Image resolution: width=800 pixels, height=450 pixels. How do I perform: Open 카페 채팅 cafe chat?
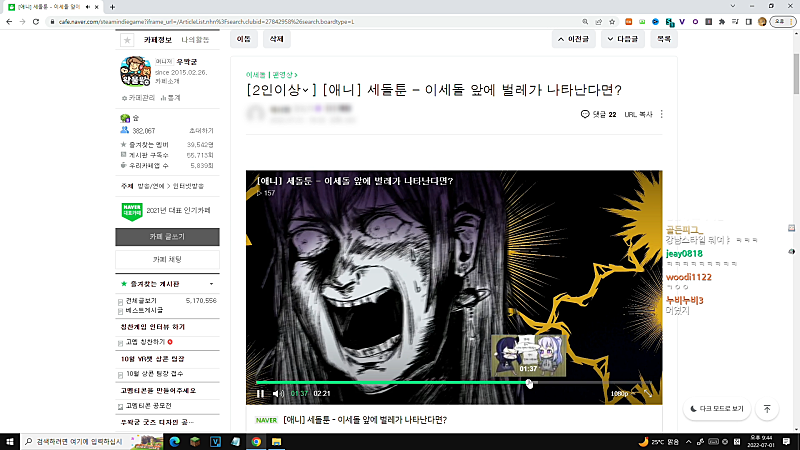167,260
